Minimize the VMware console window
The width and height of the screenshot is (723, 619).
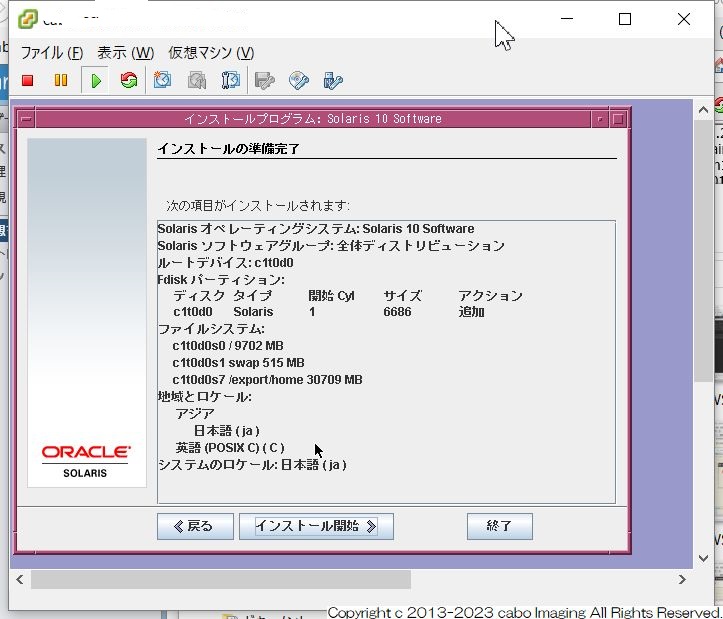coord(567,19)
